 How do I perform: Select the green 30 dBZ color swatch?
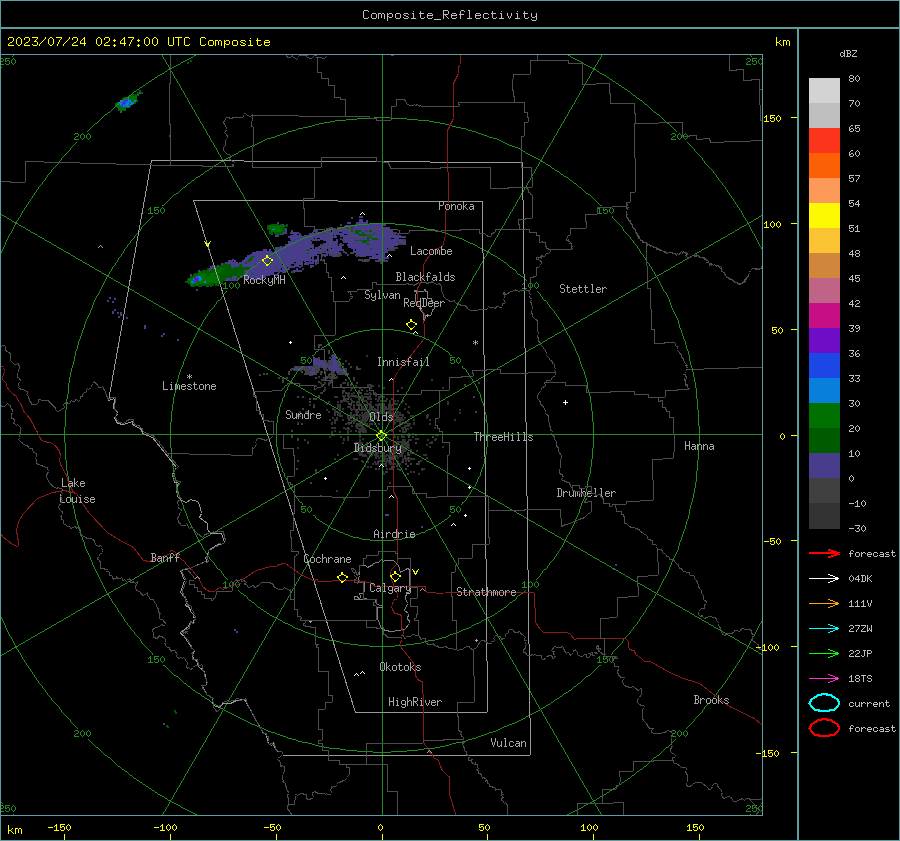(x=824, y=415)
